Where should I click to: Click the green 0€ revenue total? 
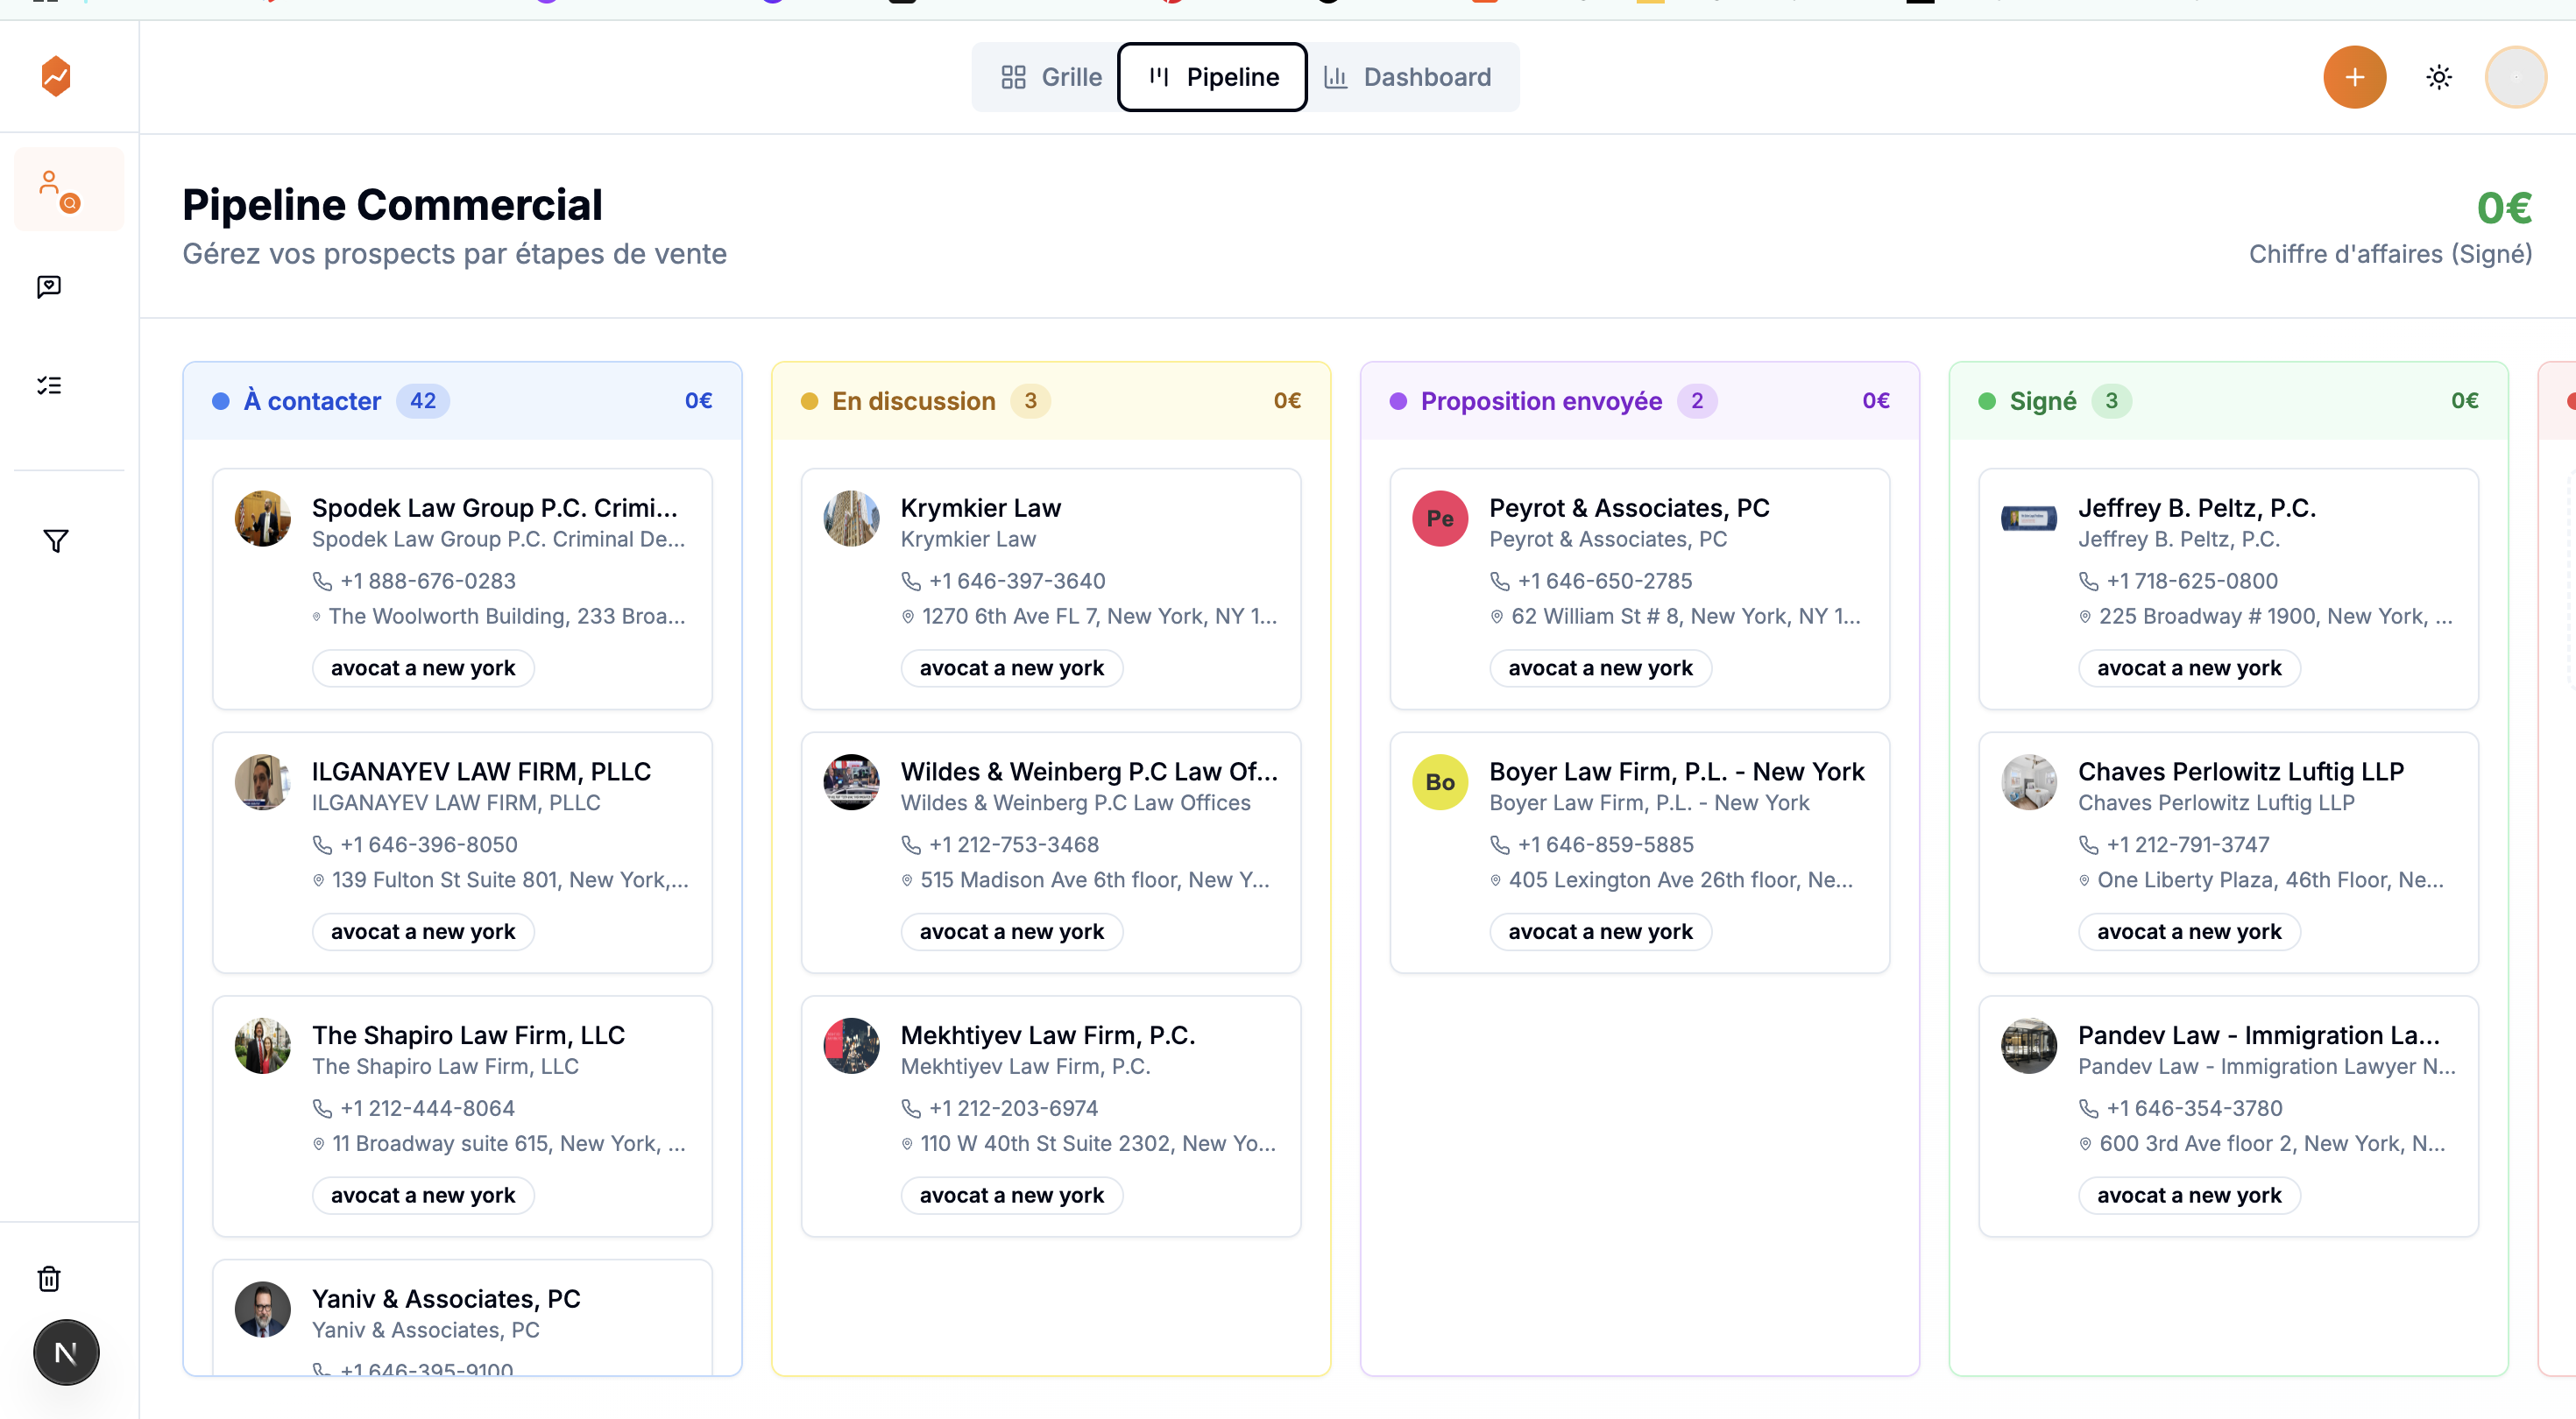pyautogui.click(x=2504, y=209)
